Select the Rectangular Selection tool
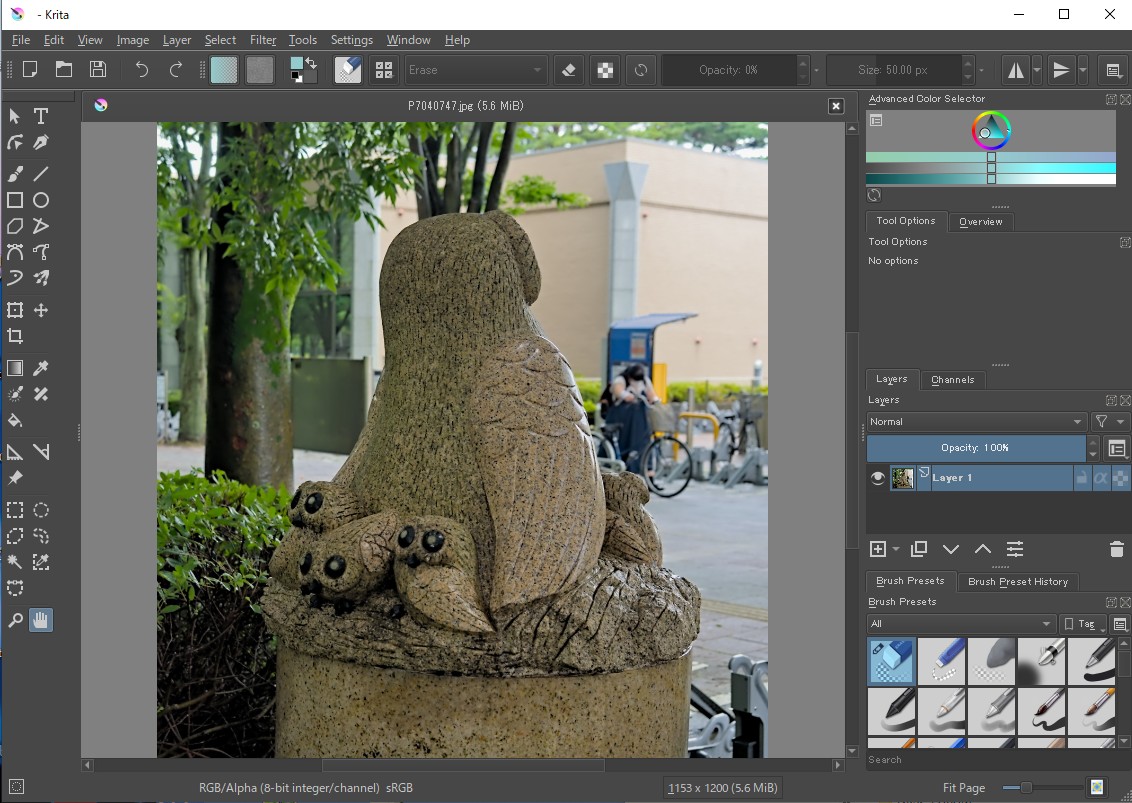The height and width of the screenshot is (803, 1132). click(x=15, y=510)
